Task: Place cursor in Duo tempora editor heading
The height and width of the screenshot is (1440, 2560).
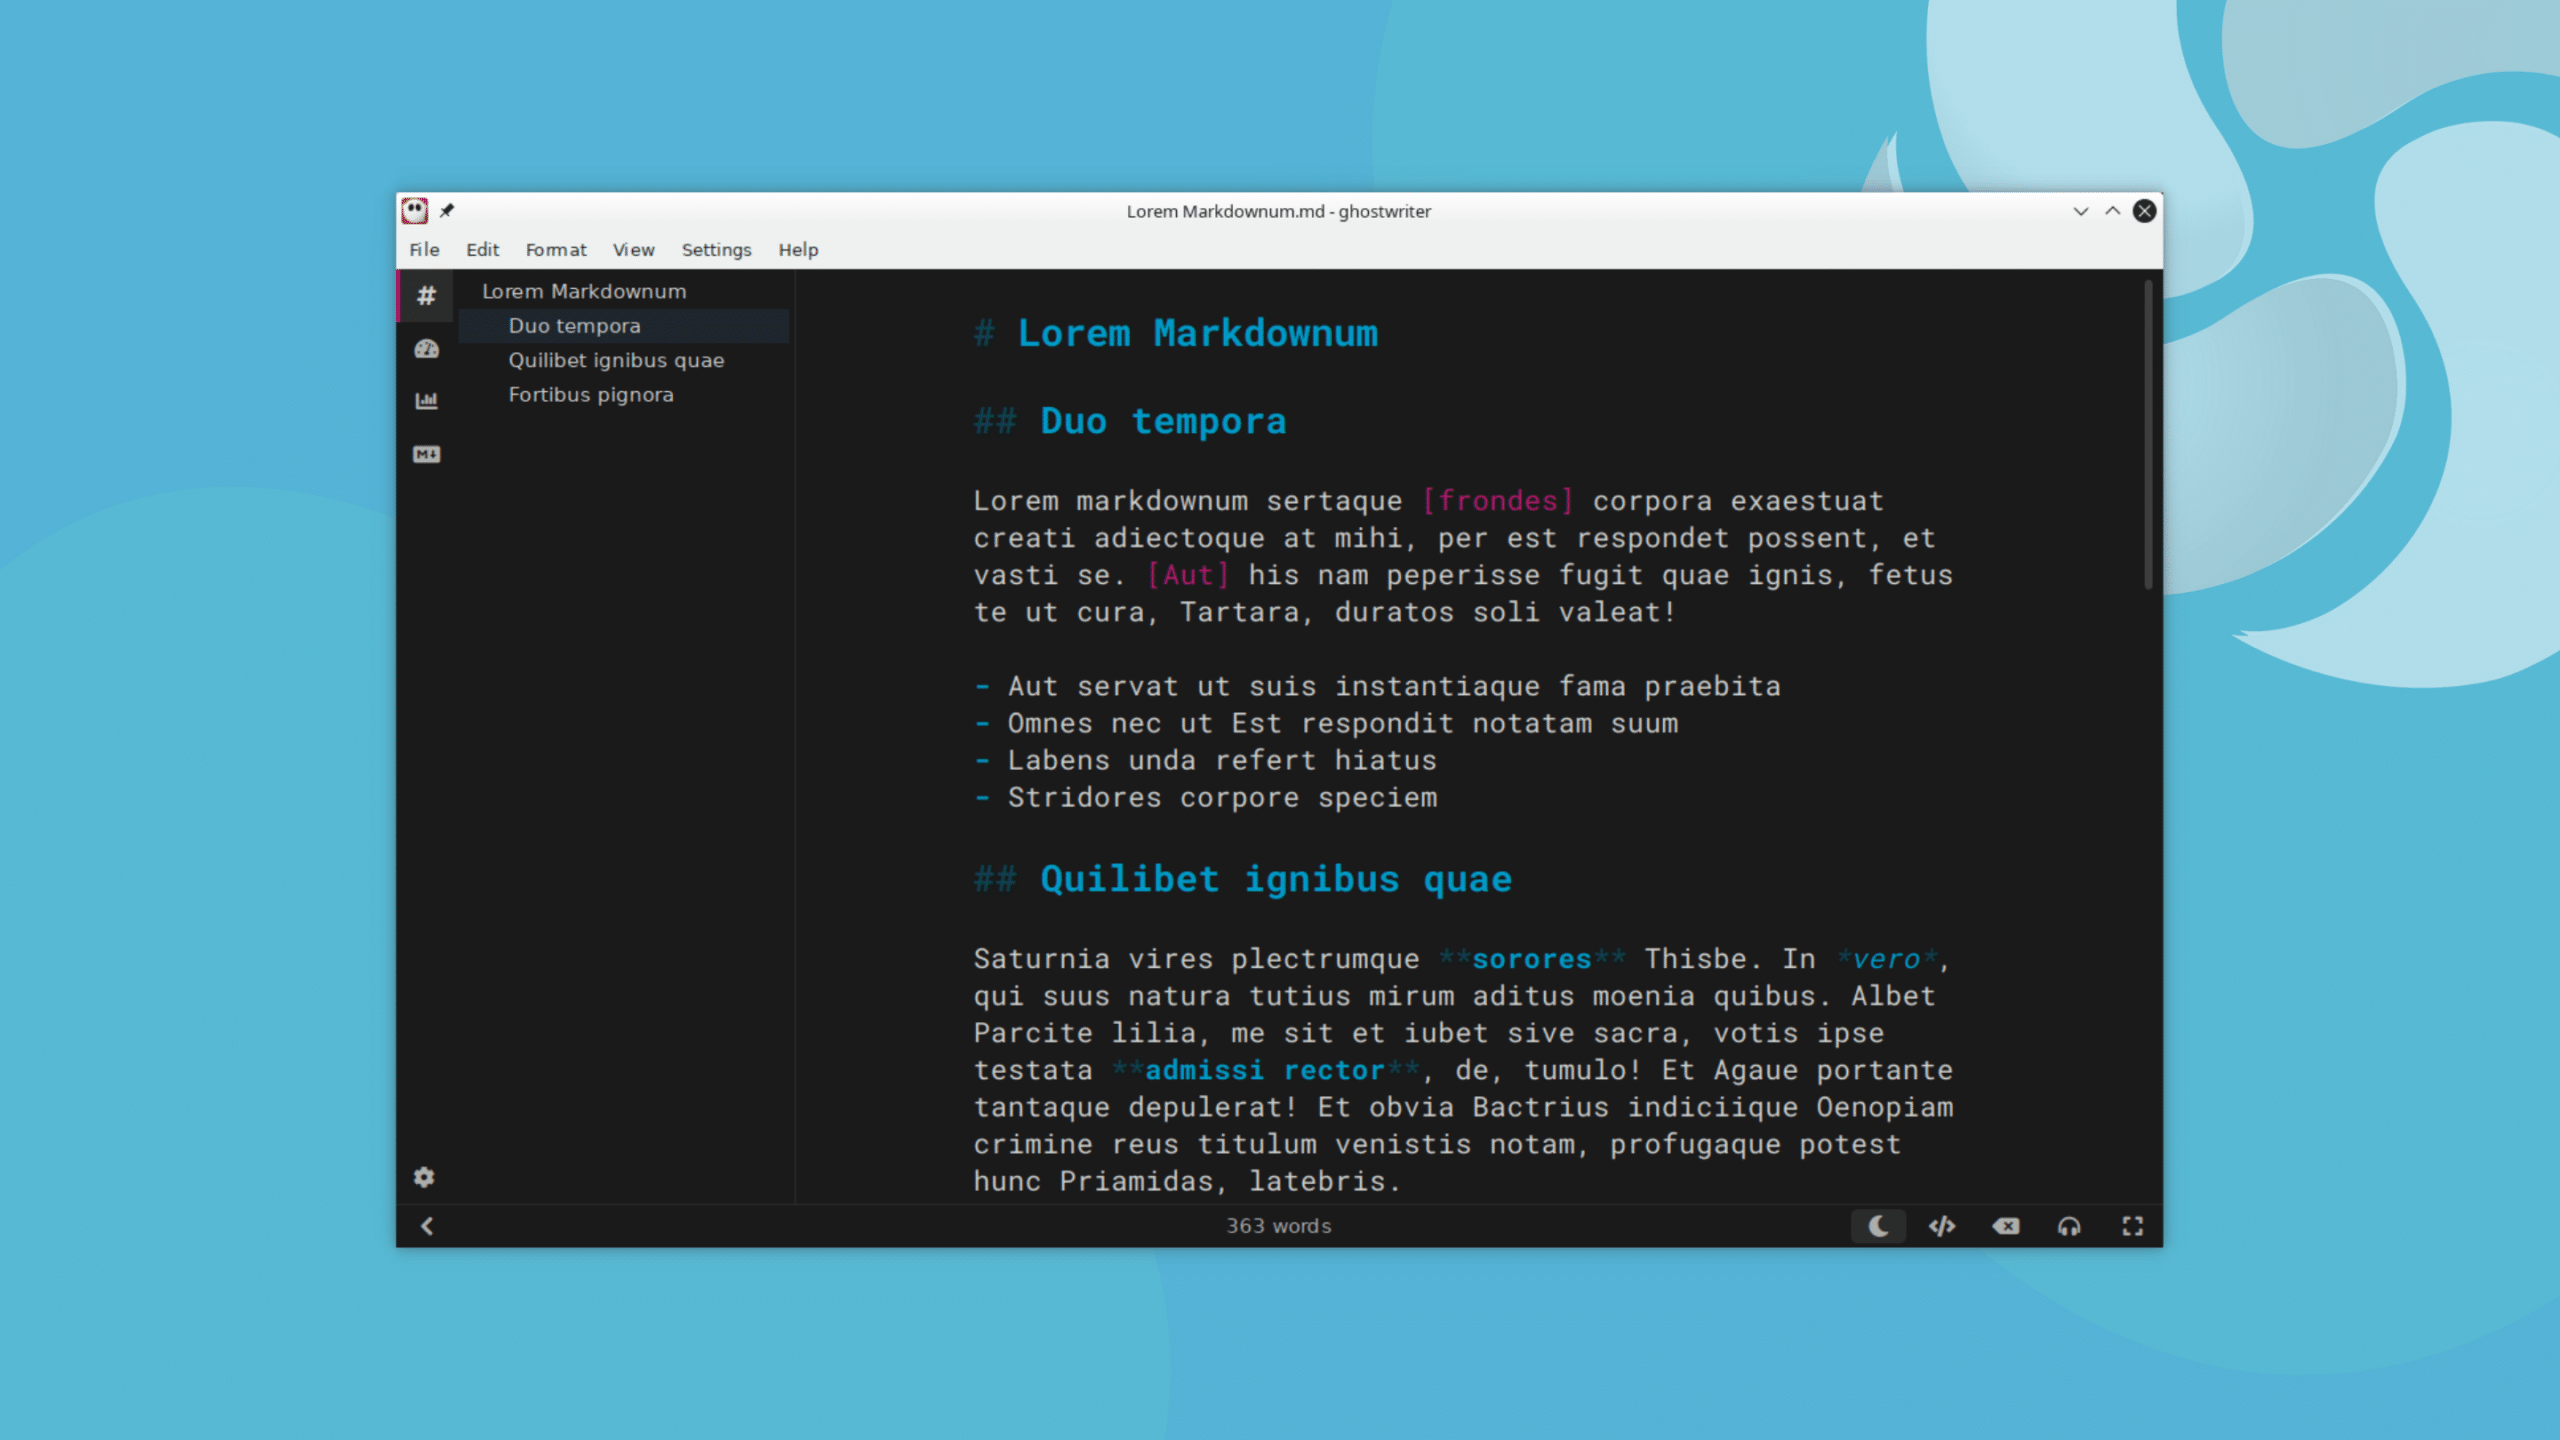Action: [x=1163, y=421]
